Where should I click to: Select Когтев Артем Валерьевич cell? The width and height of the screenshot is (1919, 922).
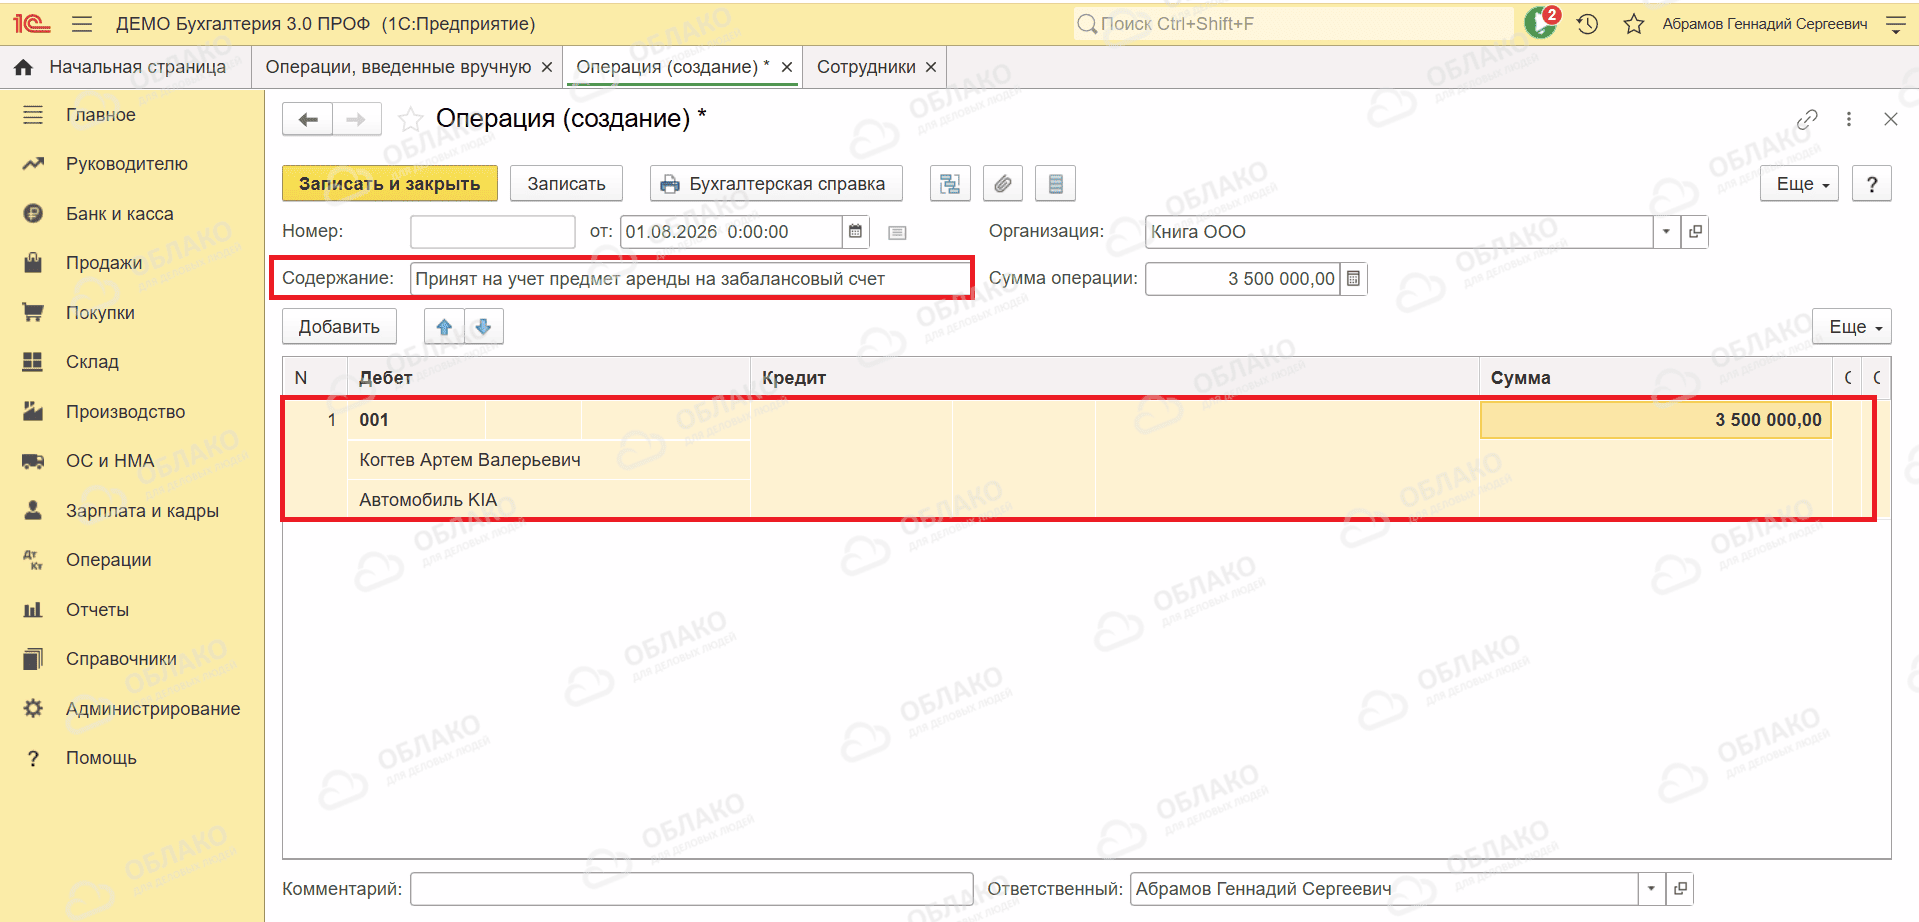point(550,460)
